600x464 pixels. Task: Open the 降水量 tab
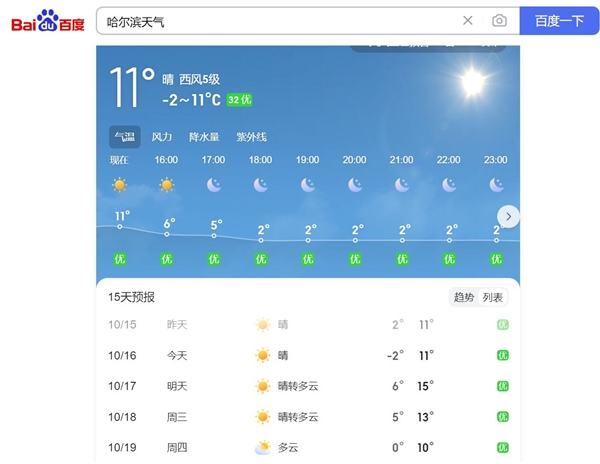(x=204, y=137)
